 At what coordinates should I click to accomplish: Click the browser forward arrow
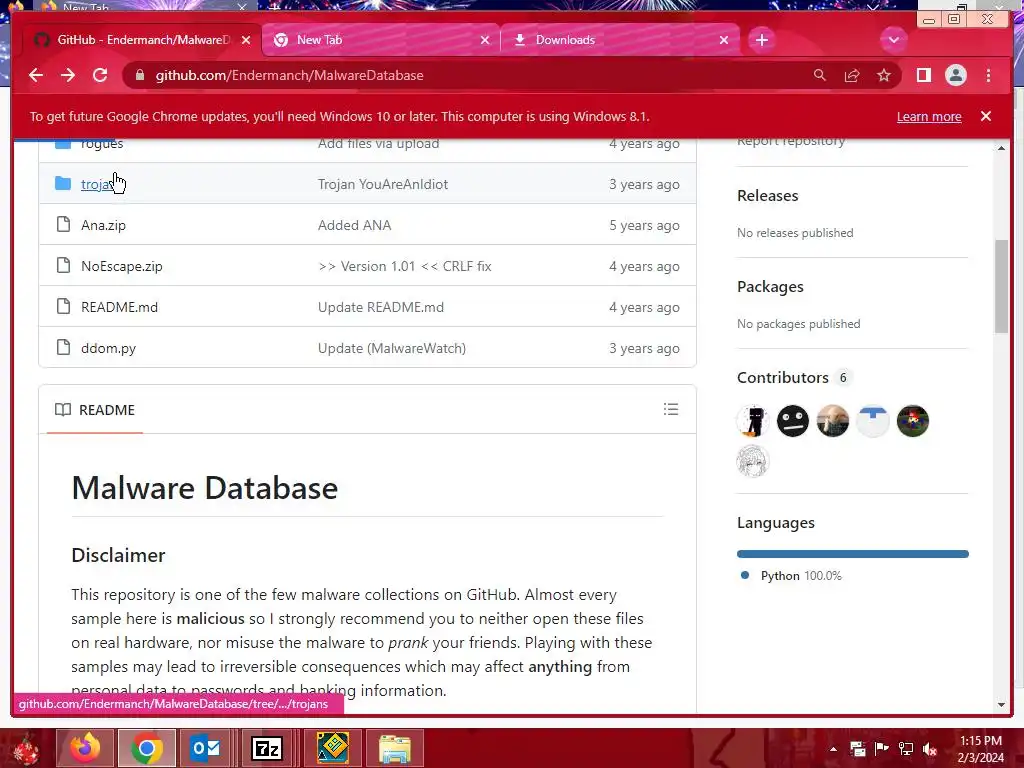[x=68, y=75]
